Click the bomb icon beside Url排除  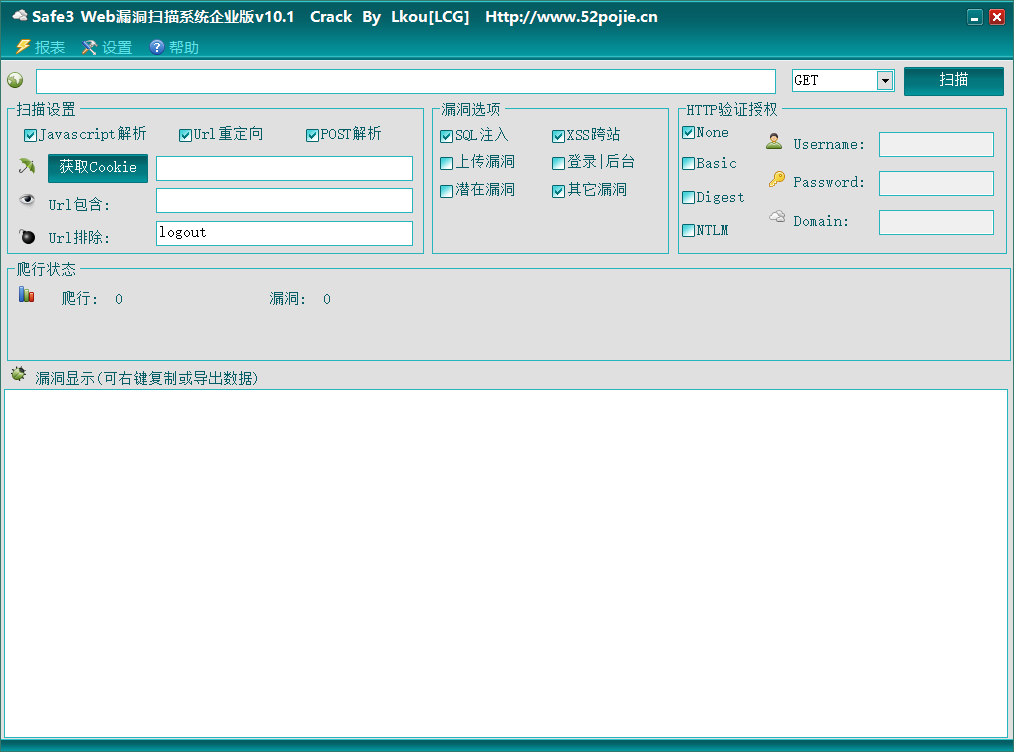pyautogui.click(x=27, y=236)
